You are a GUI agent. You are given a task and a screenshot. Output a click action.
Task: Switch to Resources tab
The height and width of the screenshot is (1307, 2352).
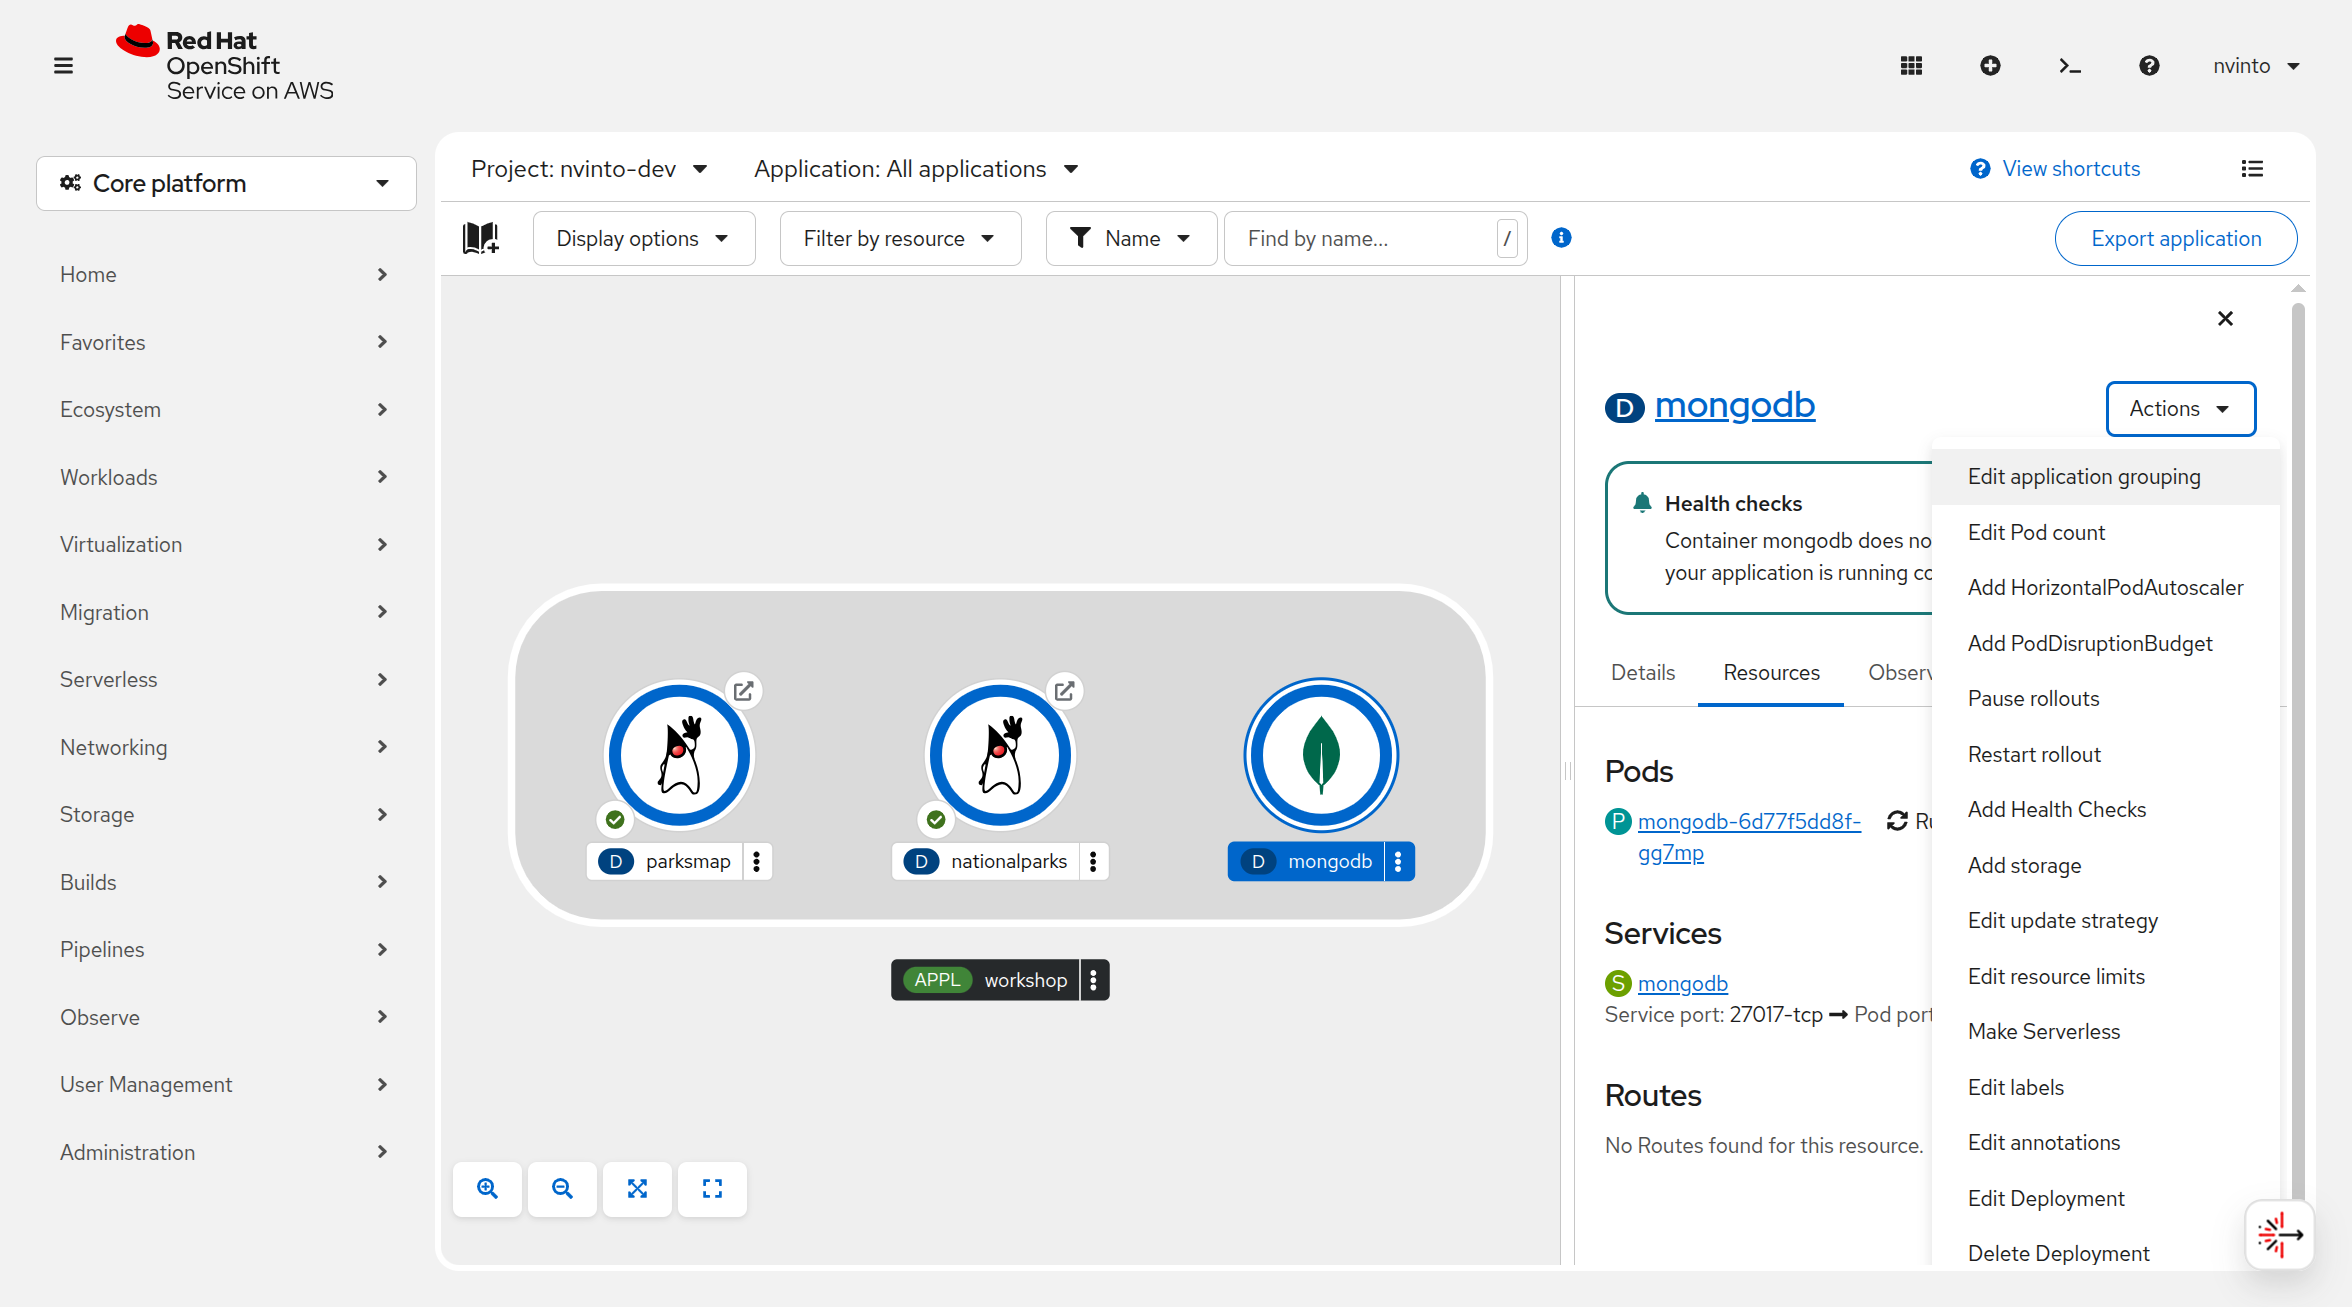coord(1771,673)
